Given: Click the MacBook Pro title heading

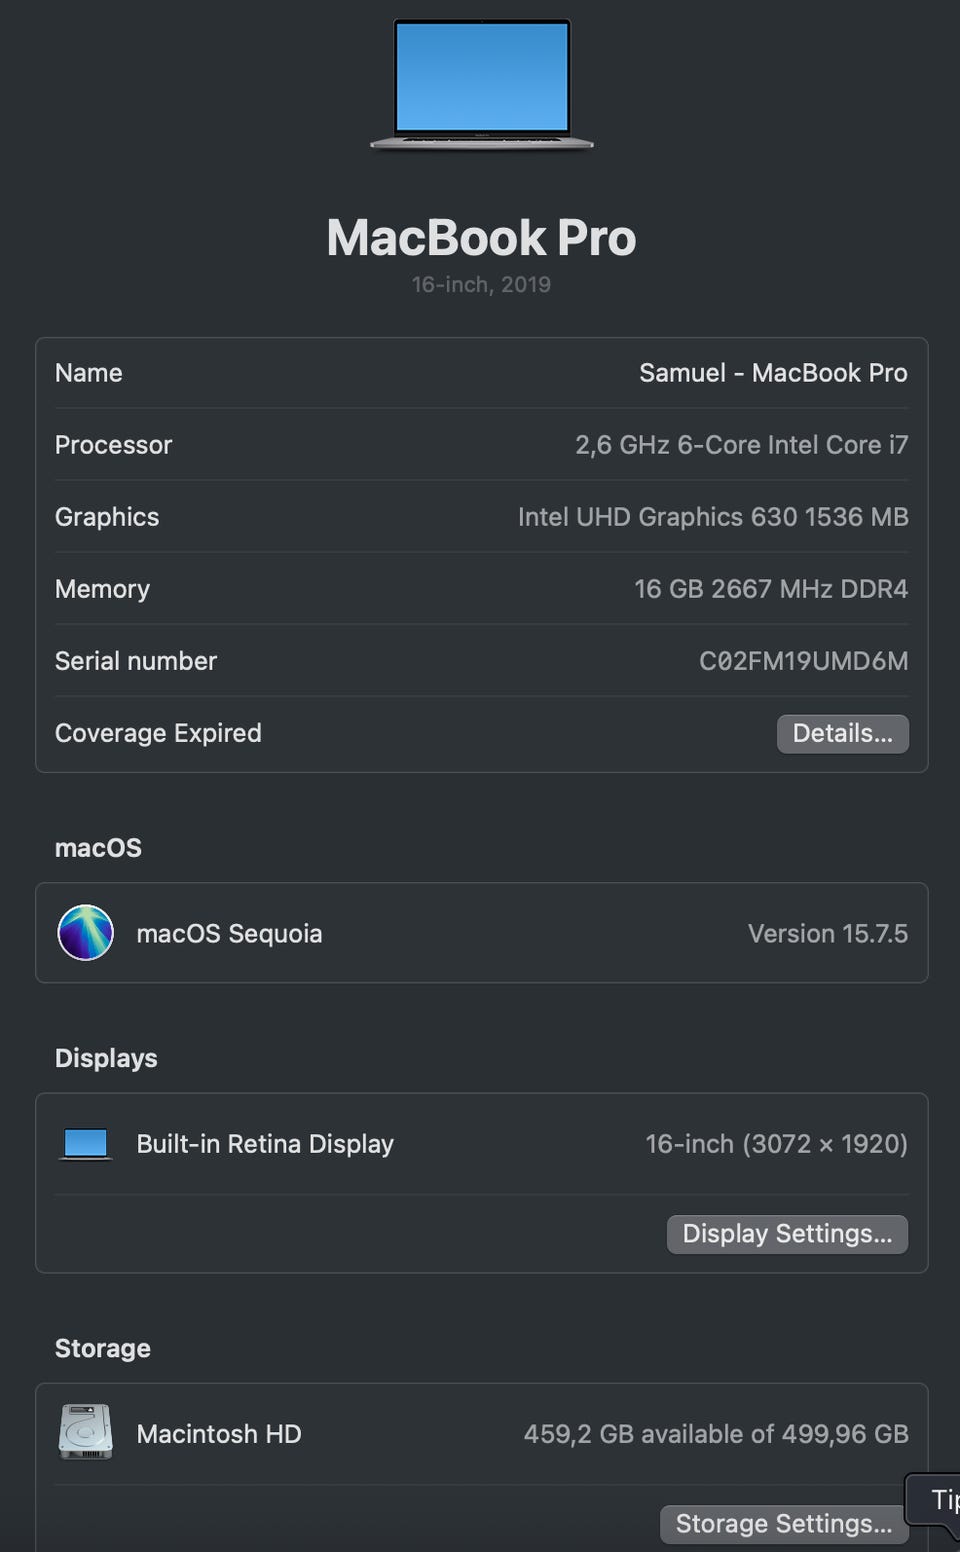Looking at the screenshot, I should (481, 238).
